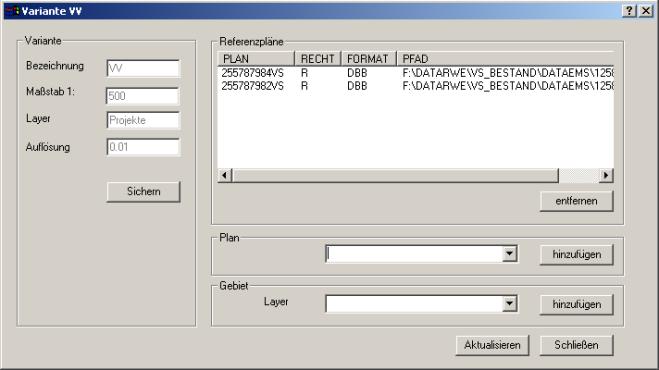
Task: Click the left arrow of horizontal scrollbar
Action: [225, 175]
